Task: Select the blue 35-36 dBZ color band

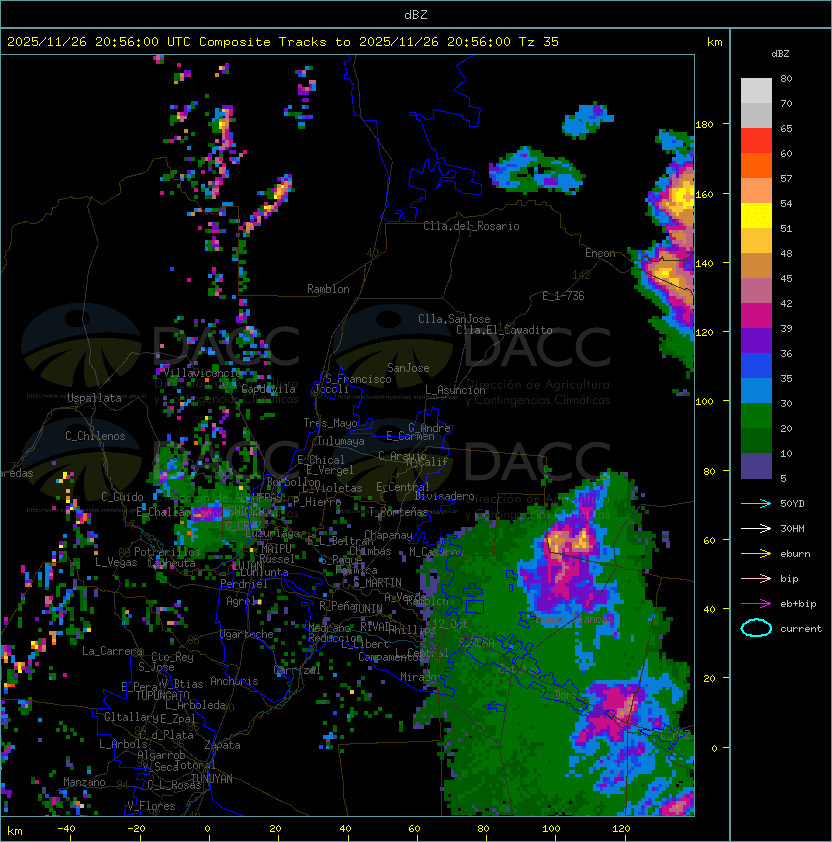Action: point(756,366)
